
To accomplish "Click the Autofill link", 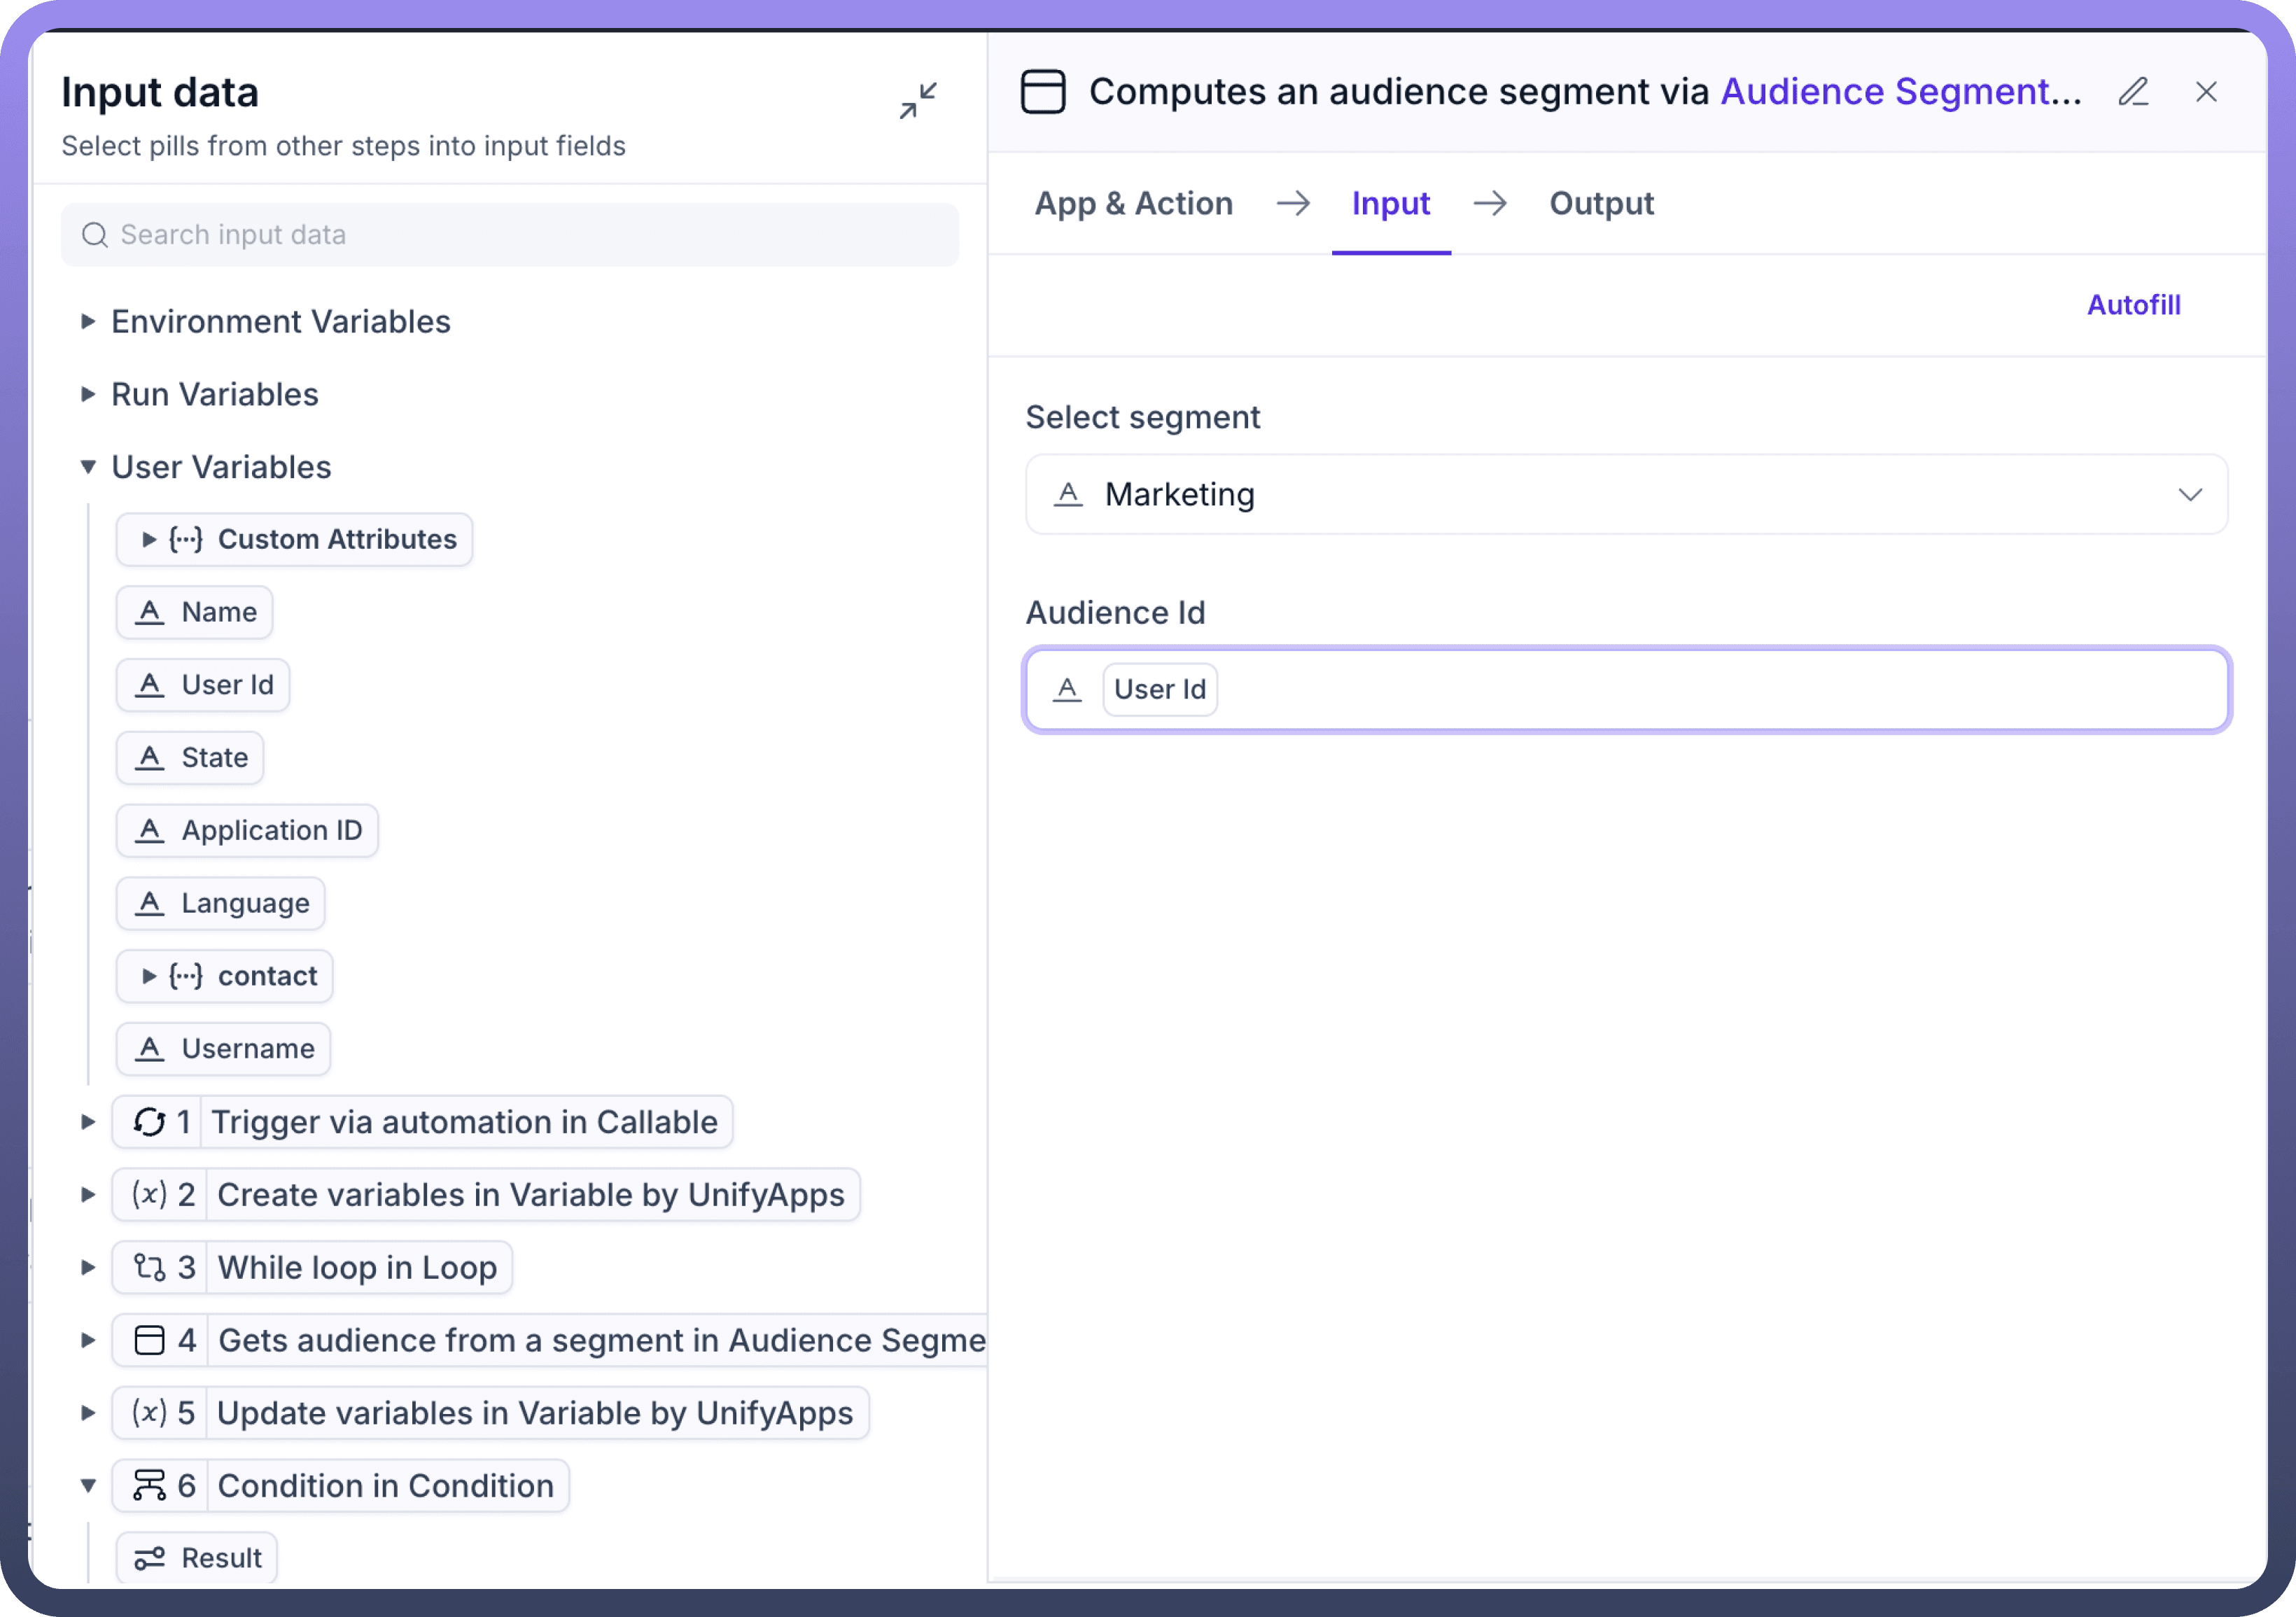I will (x=2133, y=305).
